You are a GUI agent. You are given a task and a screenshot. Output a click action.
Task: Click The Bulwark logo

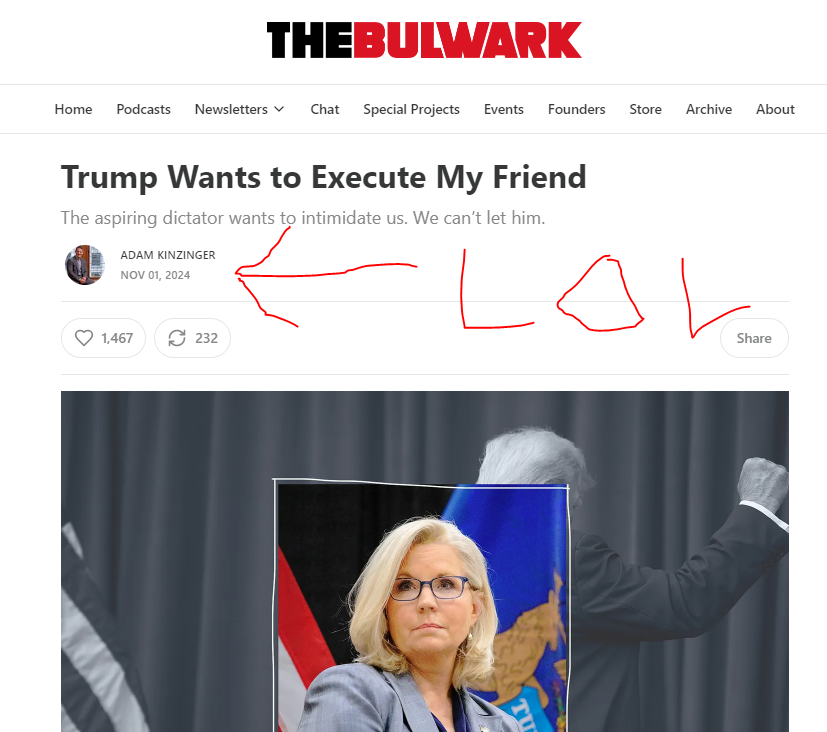click(x=424, y=40)
